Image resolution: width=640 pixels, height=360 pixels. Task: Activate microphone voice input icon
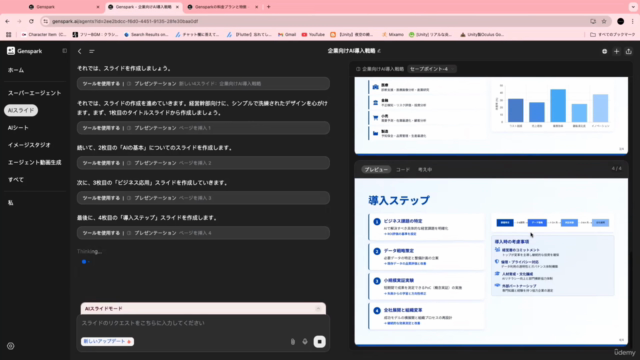click(305, 342)
